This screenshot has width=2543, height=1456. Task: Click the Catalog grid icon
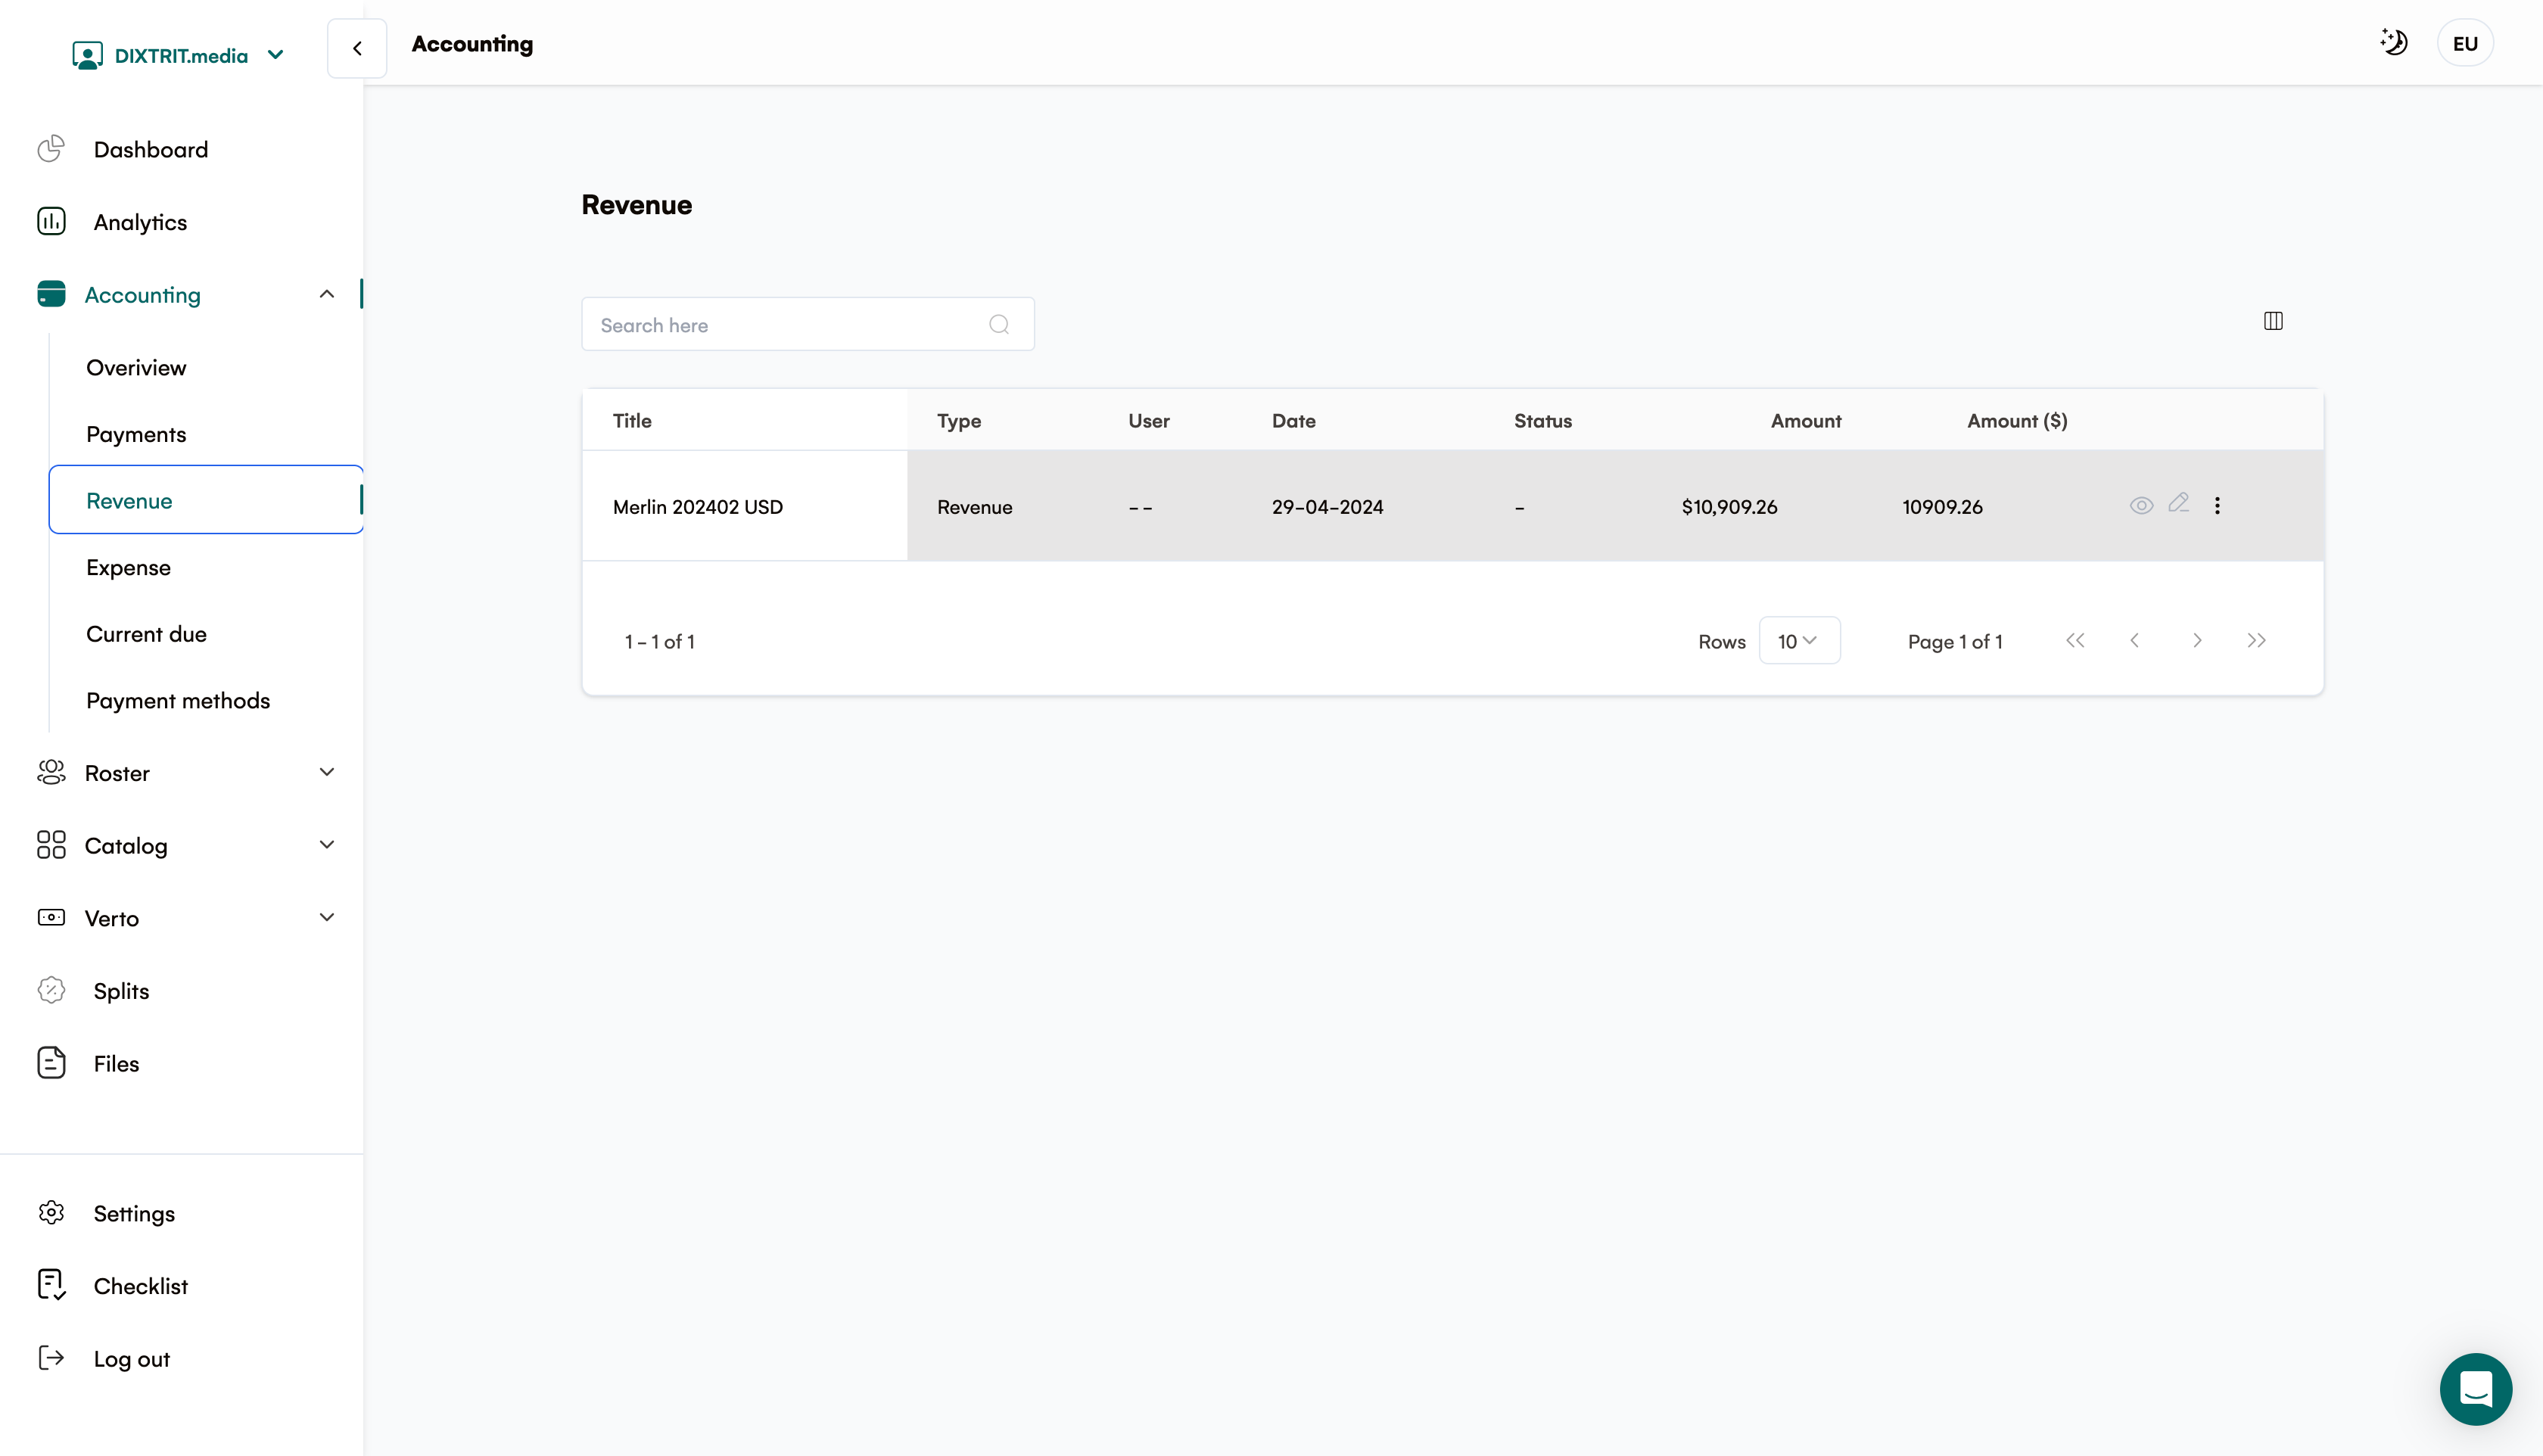(x=51, y=845)
